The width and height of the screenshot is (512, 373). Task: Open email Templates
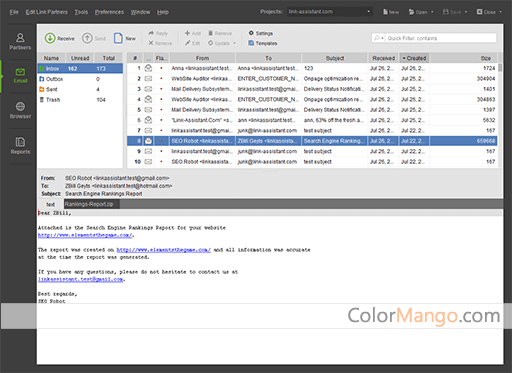[263, 43]
